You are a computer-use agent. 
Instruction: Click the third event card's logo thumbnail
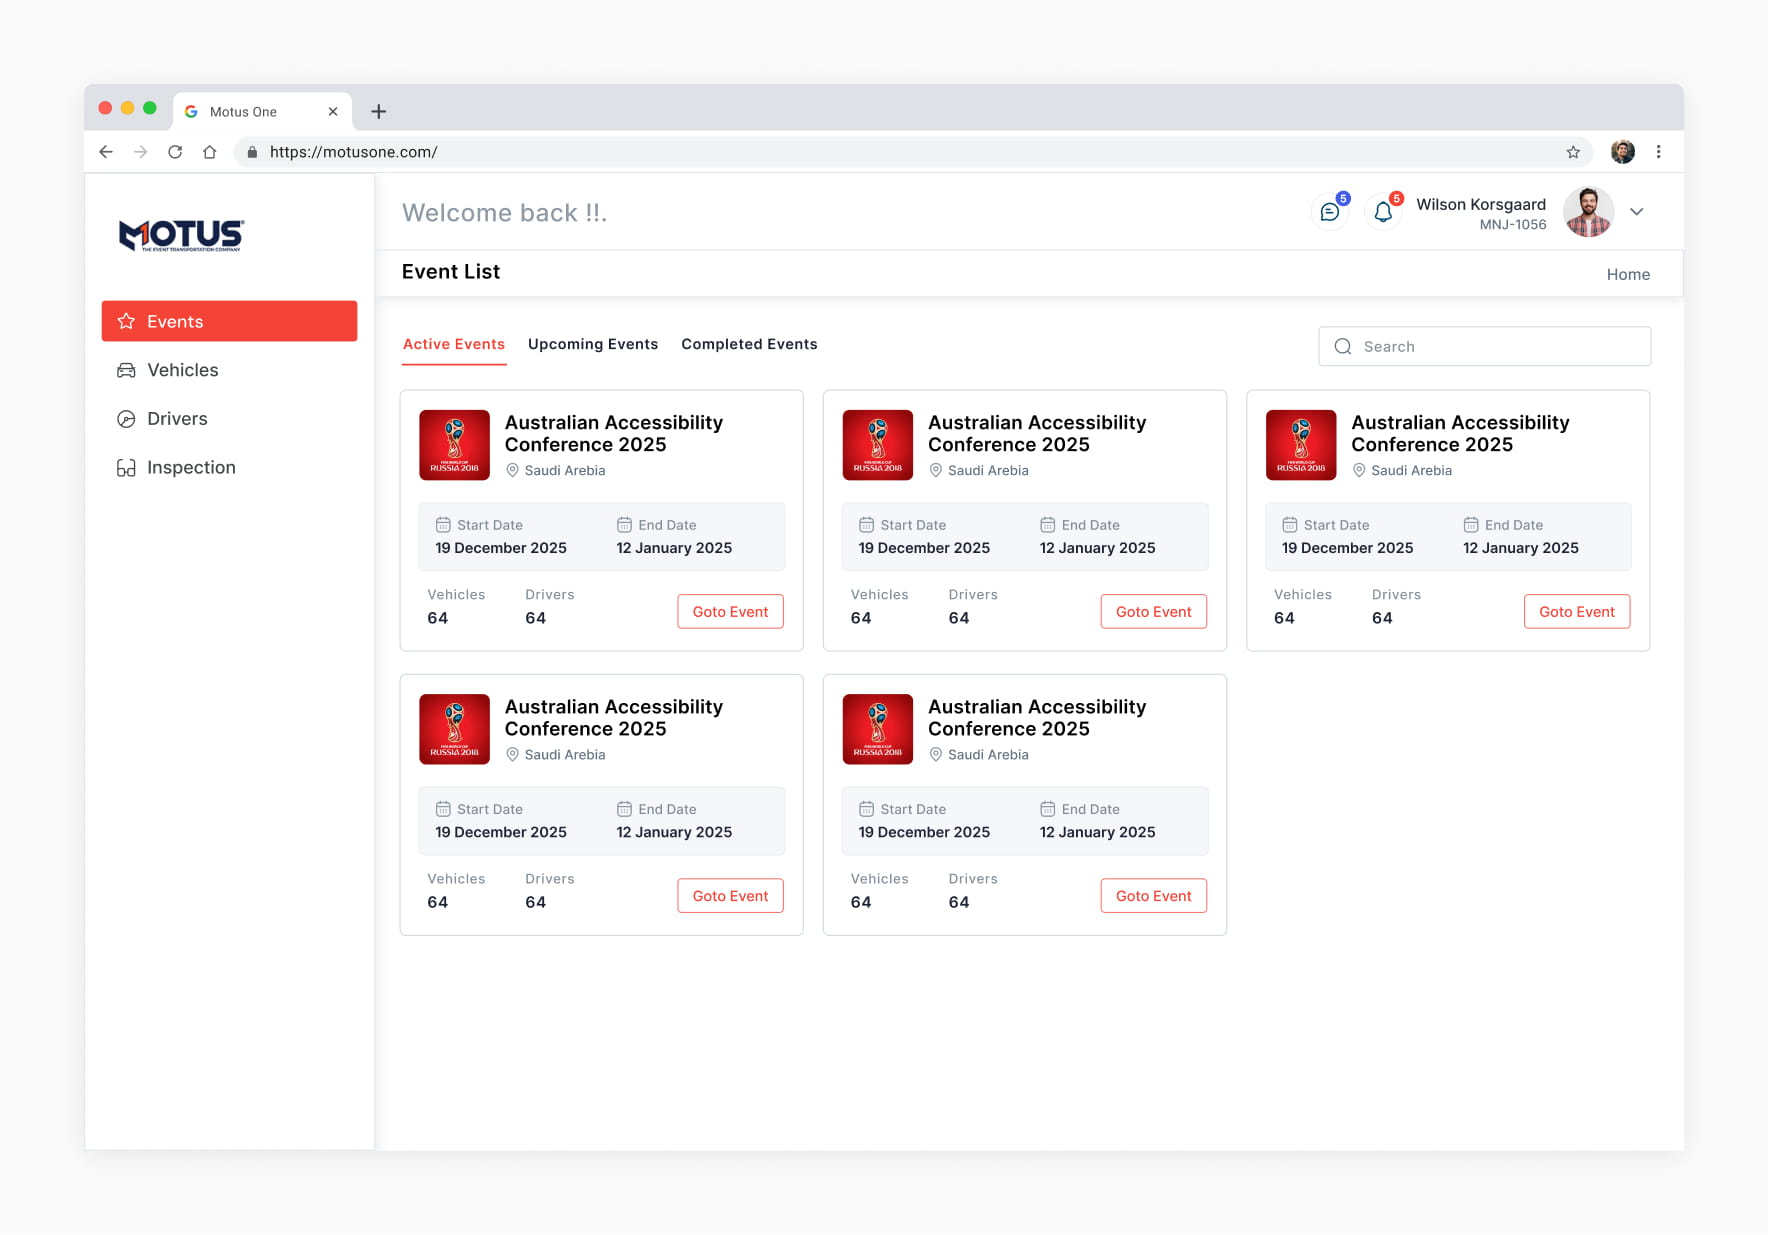1301,445
